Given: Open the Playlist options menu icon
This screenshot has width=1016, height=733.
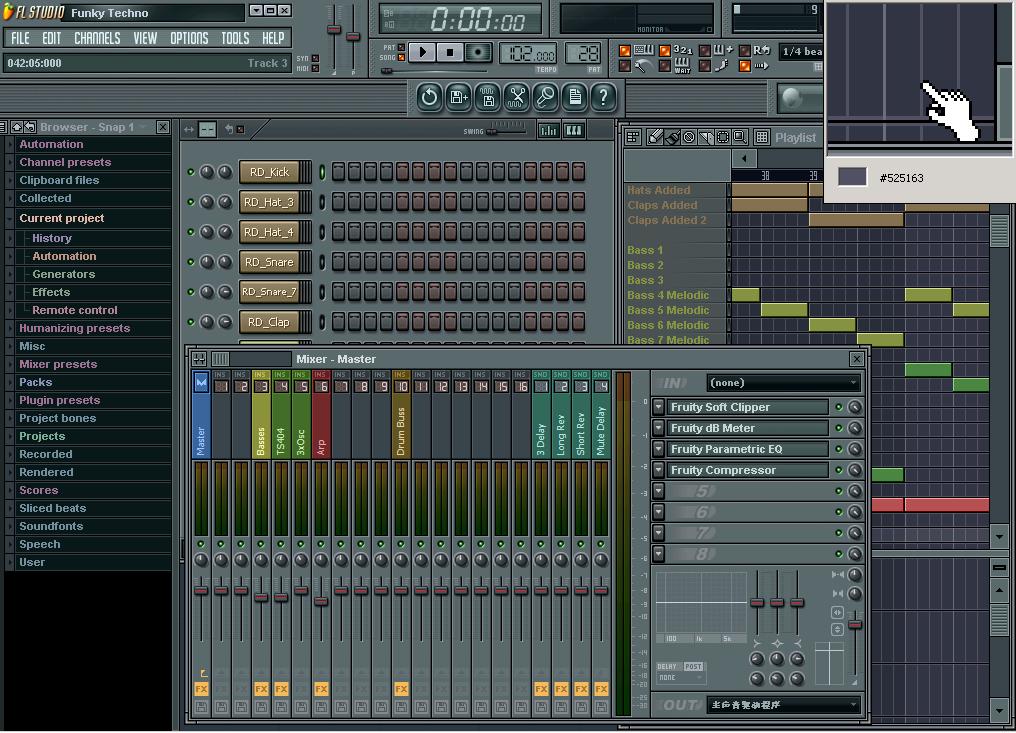Looking at the screenshot, I should point(633,137).
